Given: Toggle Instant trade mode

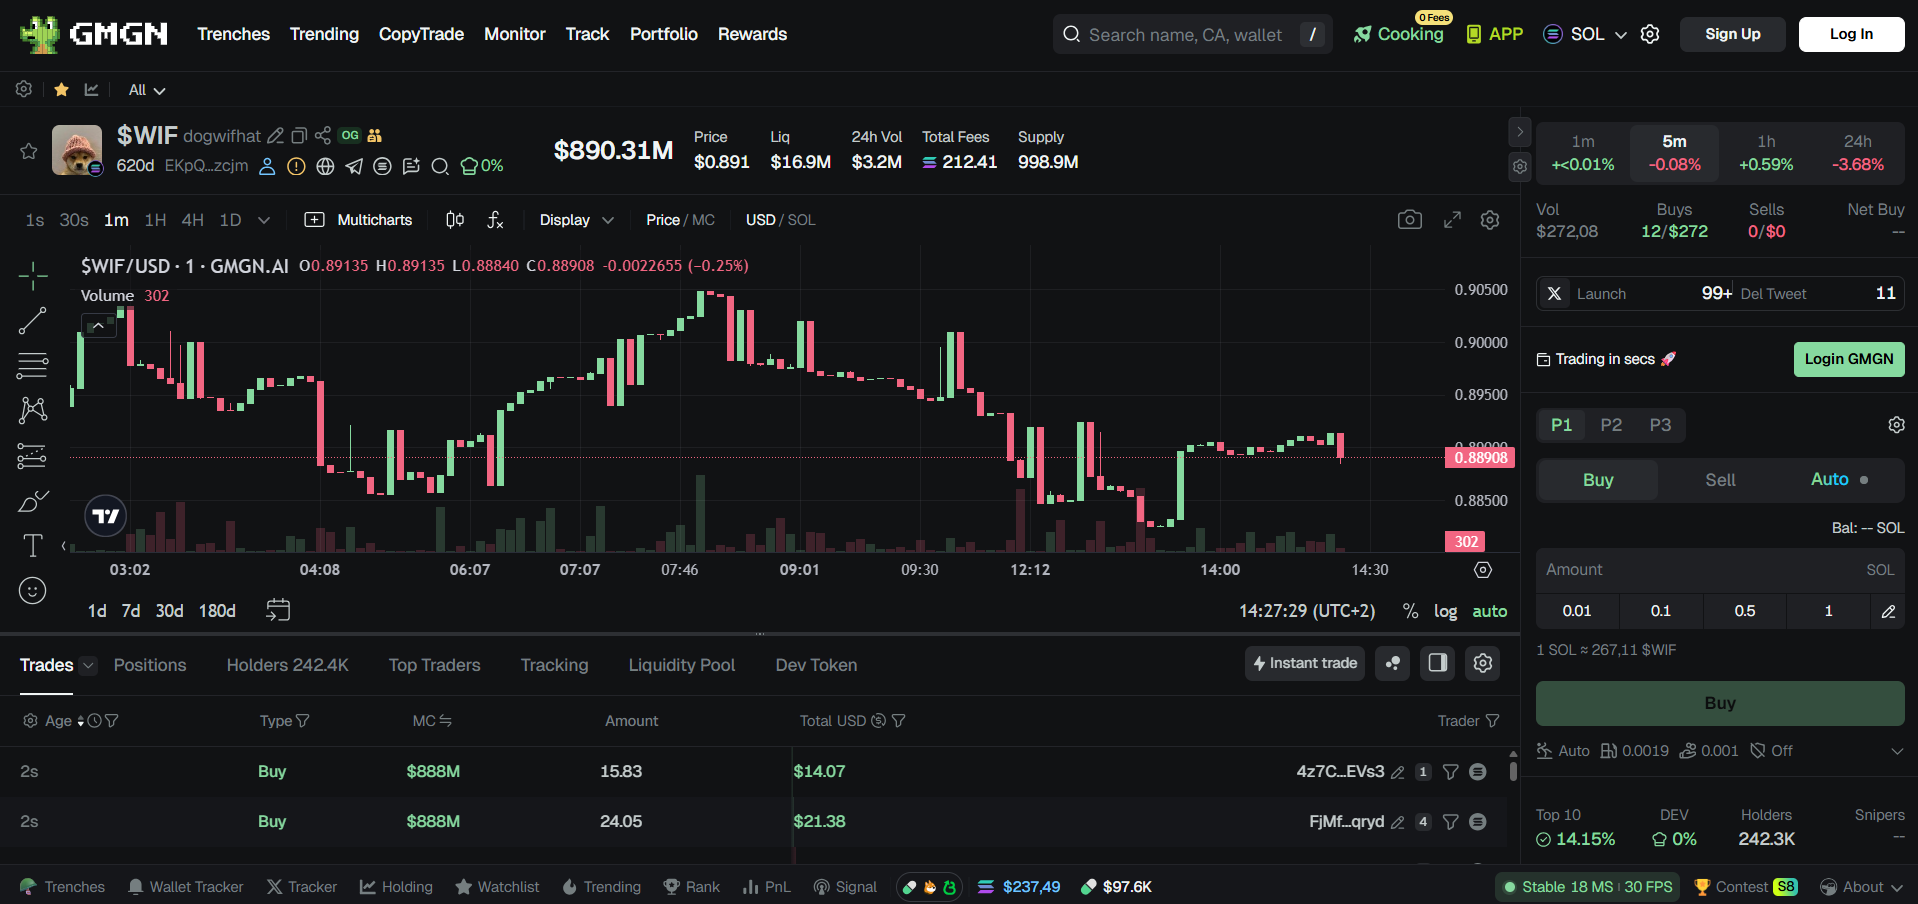Looking at the screenshot, I should (x=1305, y=663).
